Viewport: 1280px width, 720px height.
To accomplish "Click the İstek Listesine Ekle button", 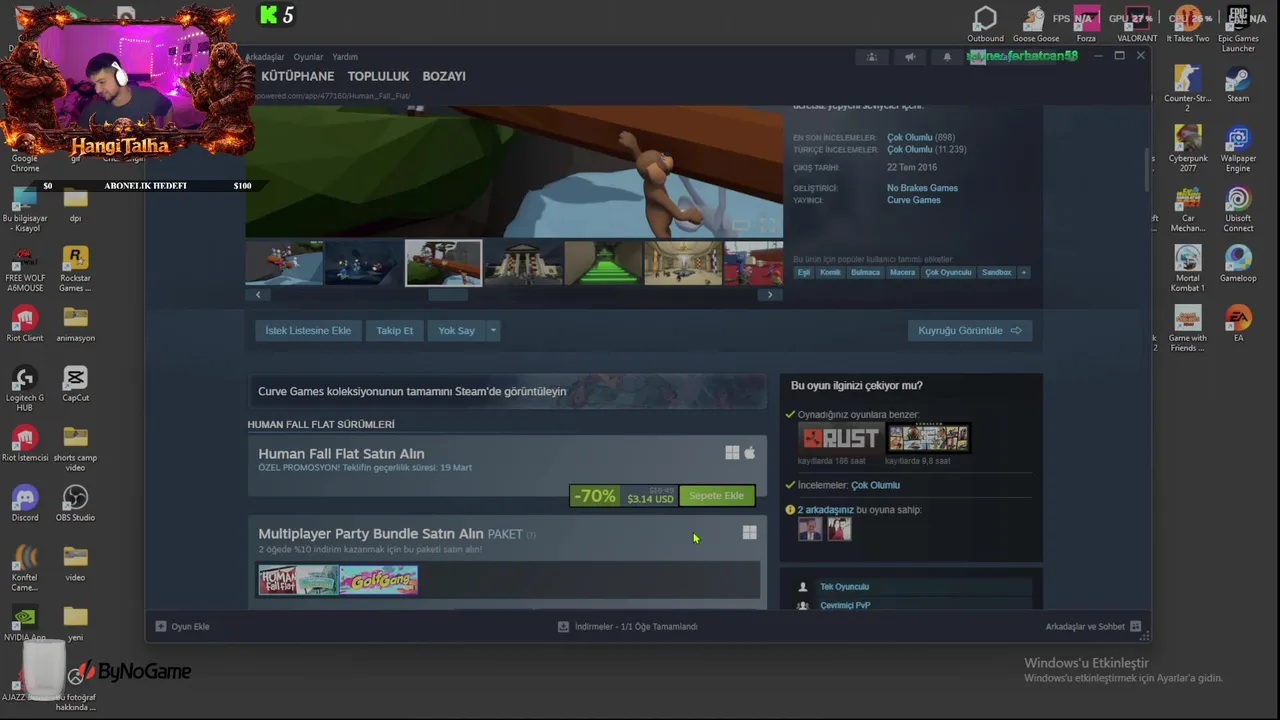I will click(x=308, y=330).
